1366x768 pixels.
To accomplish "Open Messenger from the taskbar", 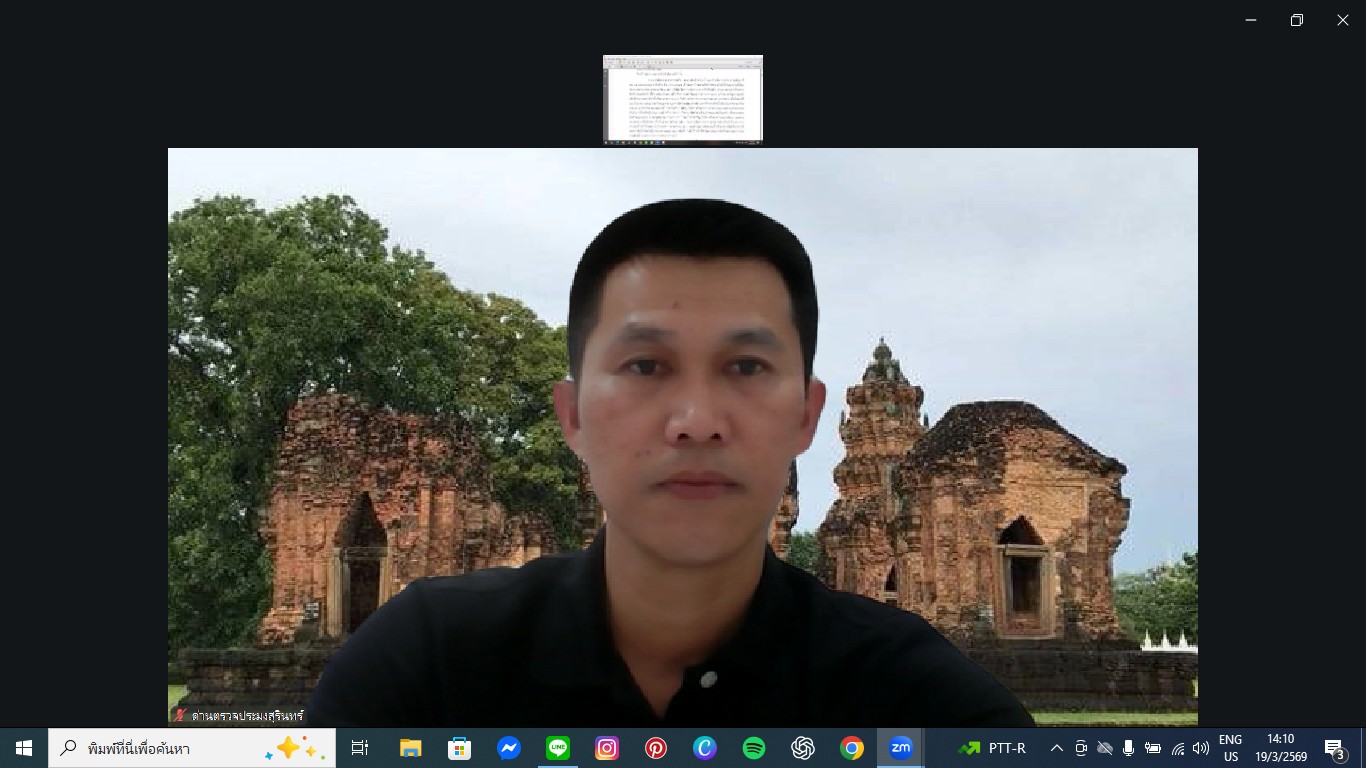I will click(x=509, y=747).
